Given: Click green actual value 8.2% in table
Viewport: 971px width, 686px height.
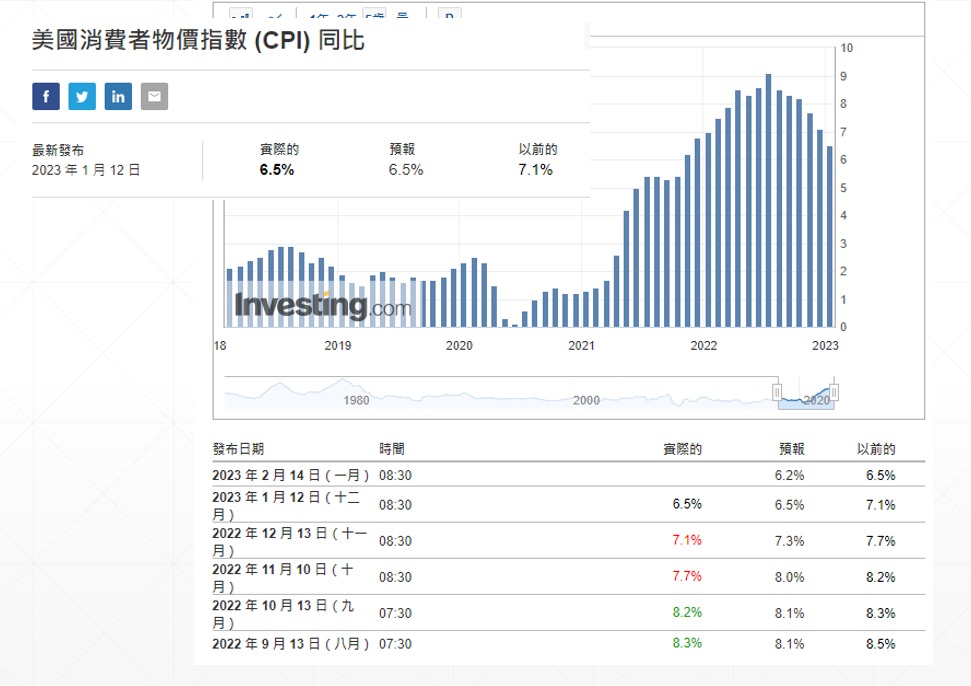Looking at the screenshot, I should [687, 612].
